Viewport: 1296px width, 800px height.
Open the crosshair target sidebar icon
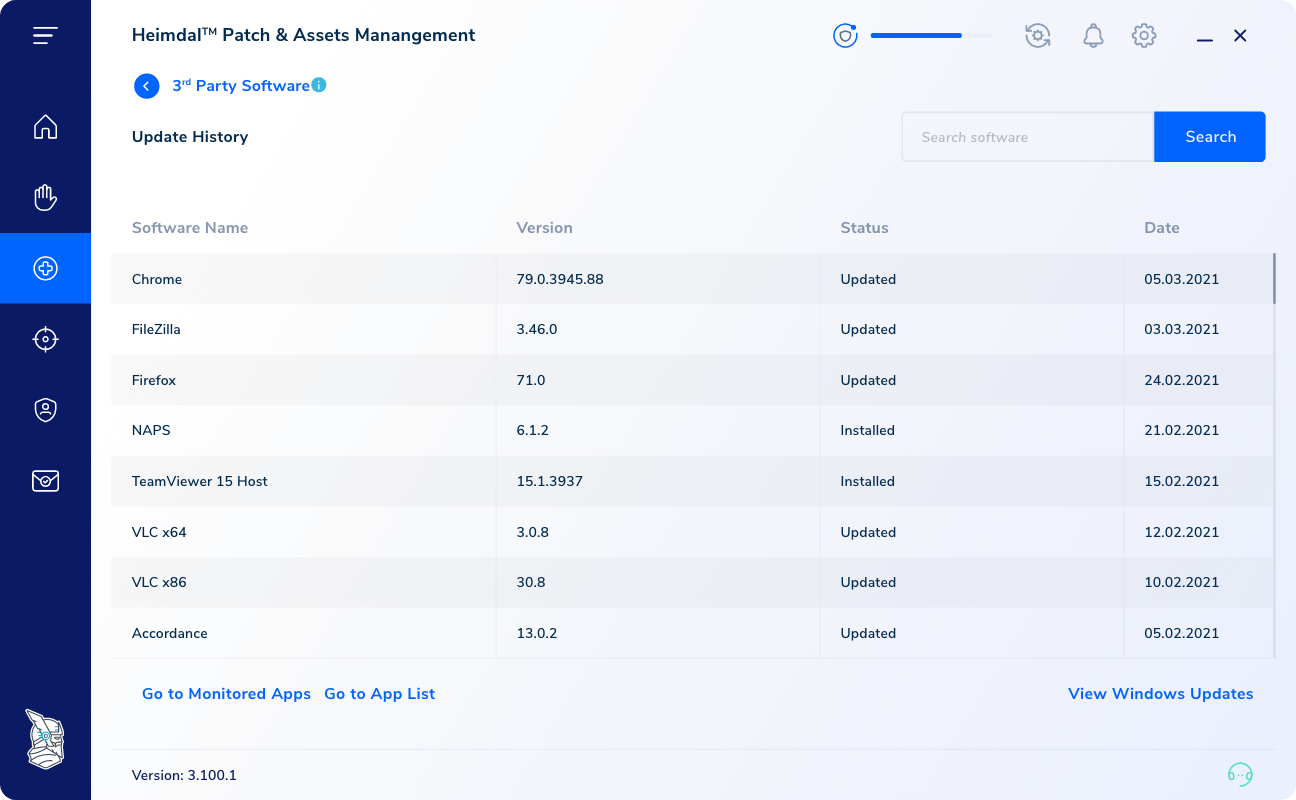(45, 339)
